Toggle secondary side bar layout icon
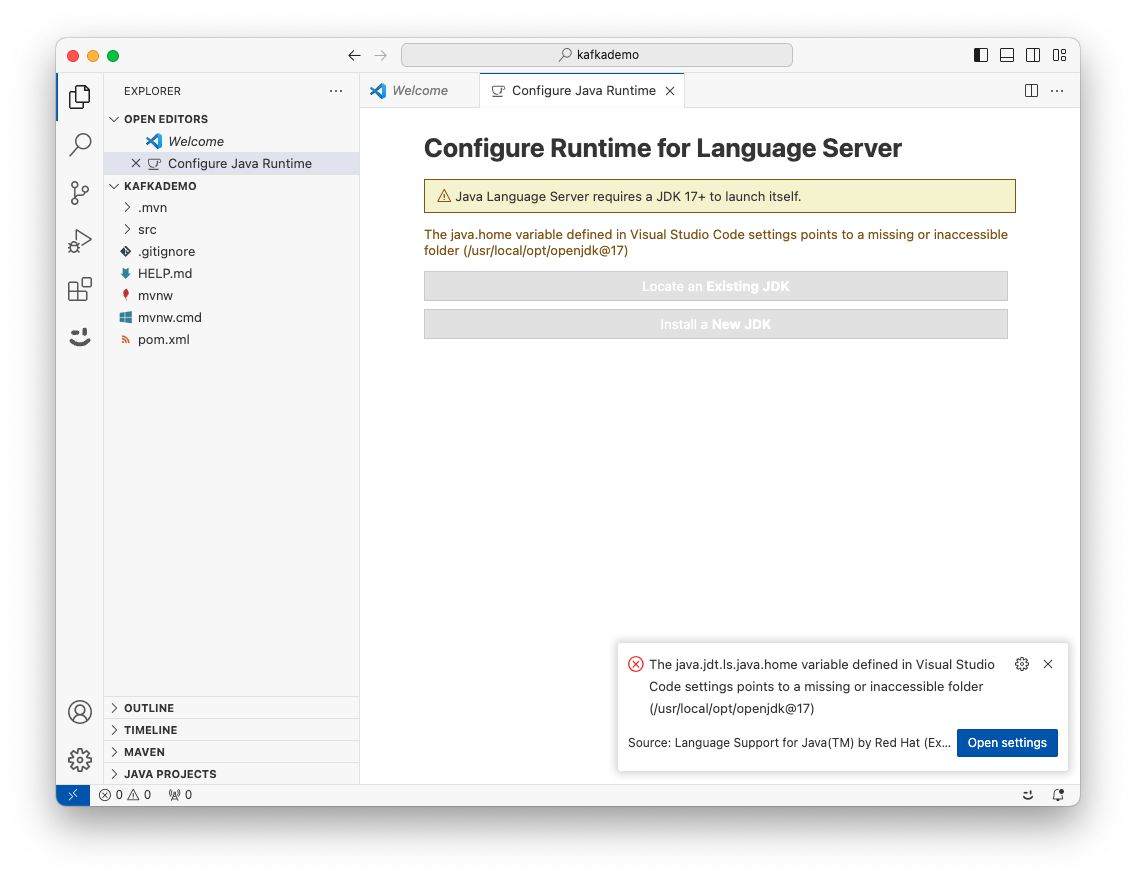Screen dimensions: 1136x880 coord(1033,55)
